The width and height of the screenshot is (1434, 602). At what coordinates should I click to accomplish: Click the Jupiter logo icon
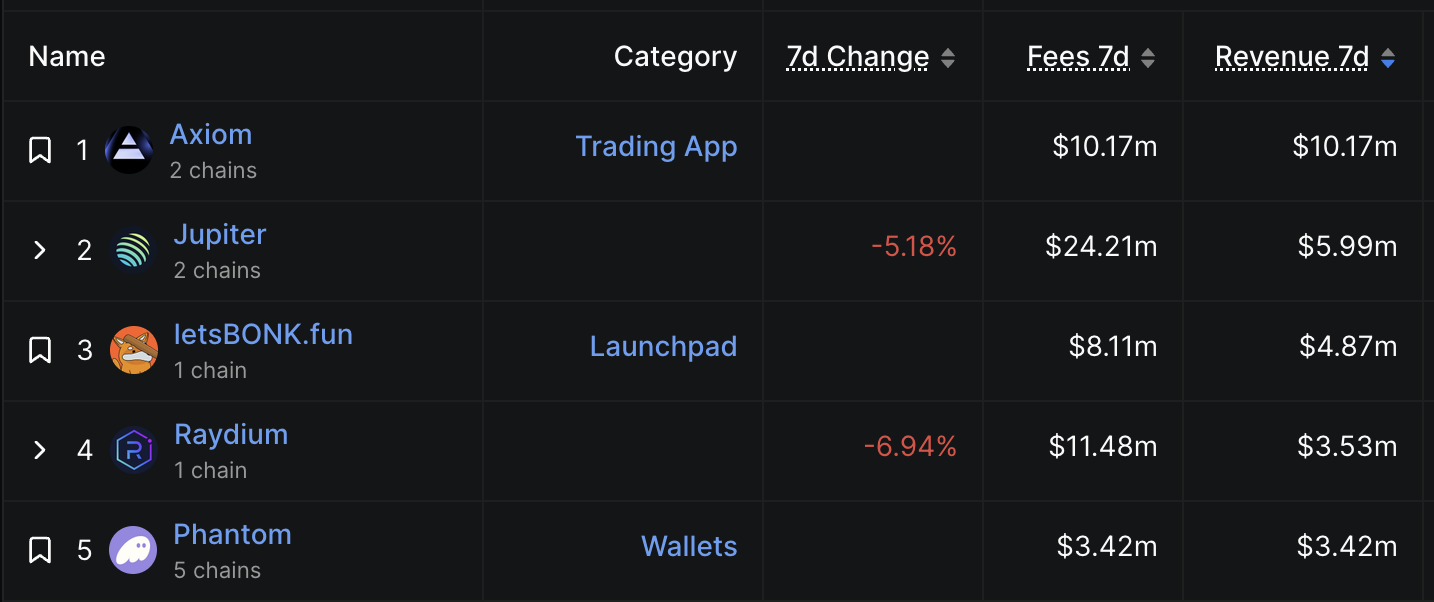coord(133,250)
